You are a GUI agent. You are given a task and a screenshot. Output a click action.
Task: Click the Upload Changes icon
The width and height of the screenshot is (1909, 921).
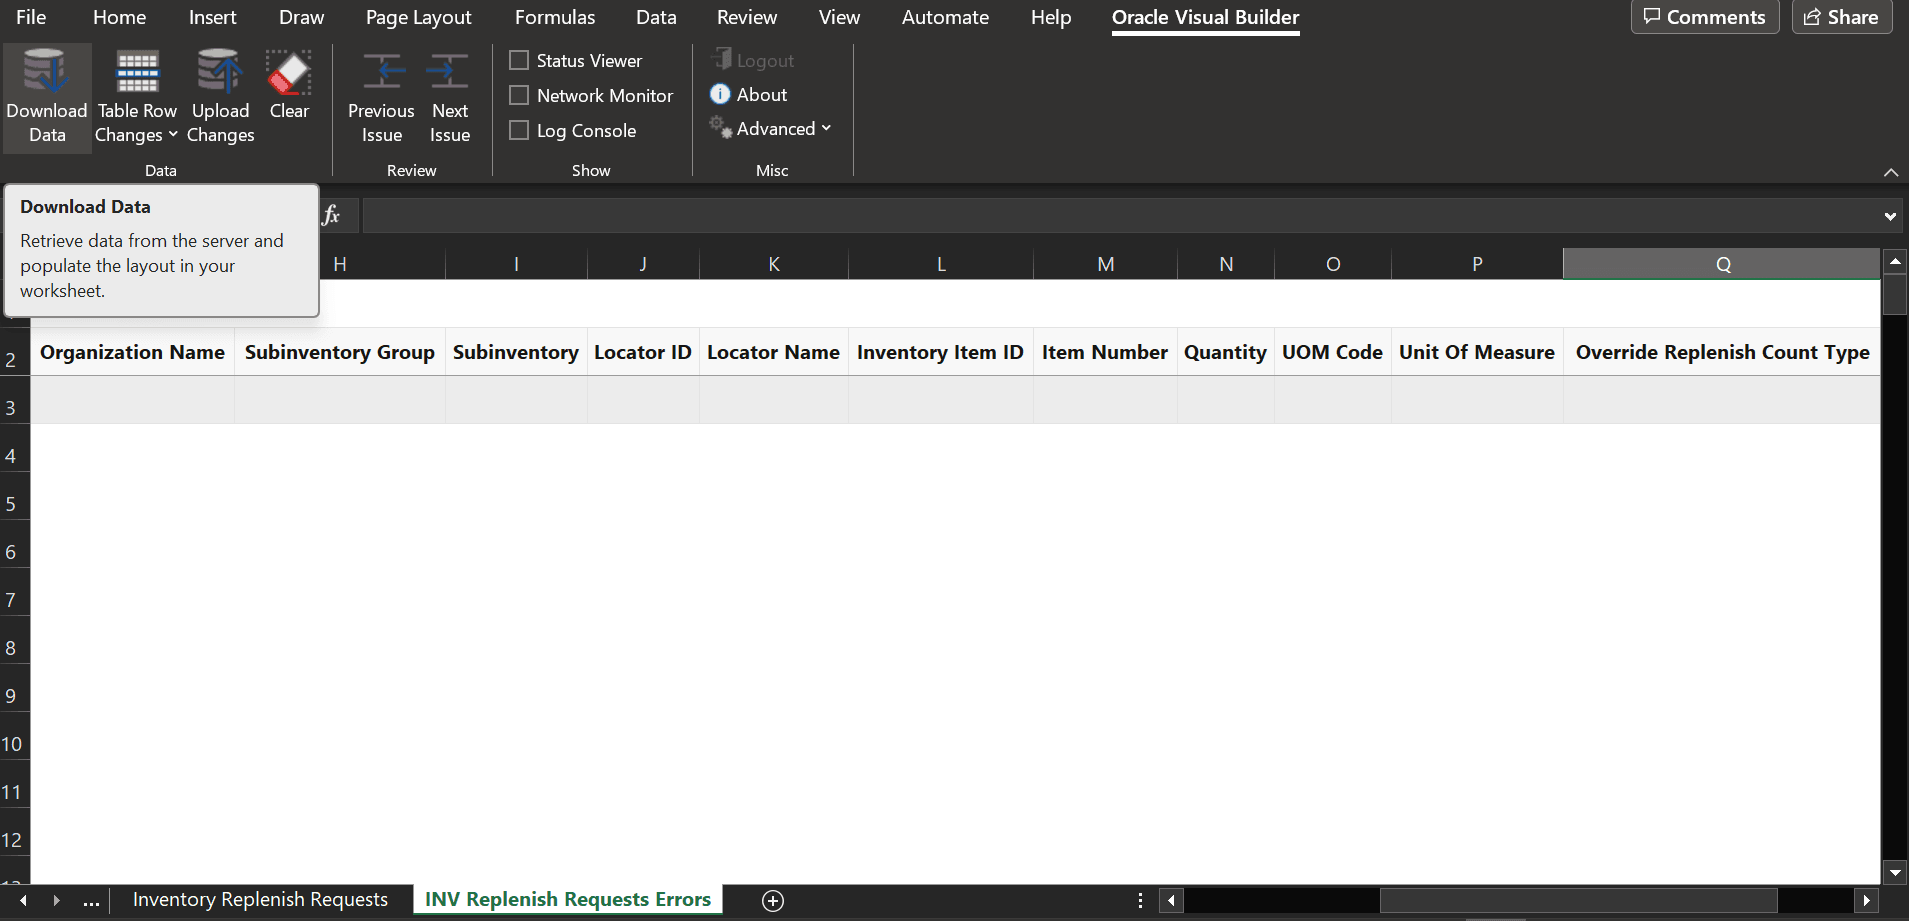tap(220, 73)
